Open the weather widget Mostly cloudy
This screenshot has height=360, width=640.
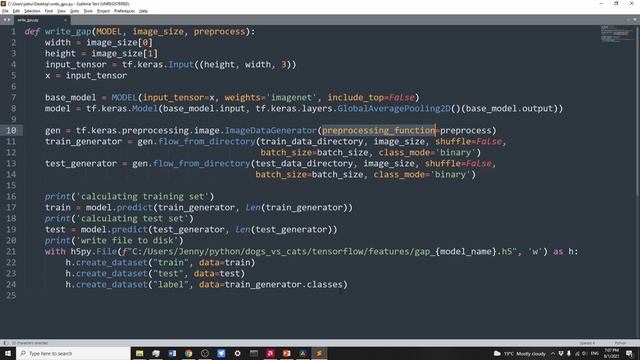coord(520,353)
